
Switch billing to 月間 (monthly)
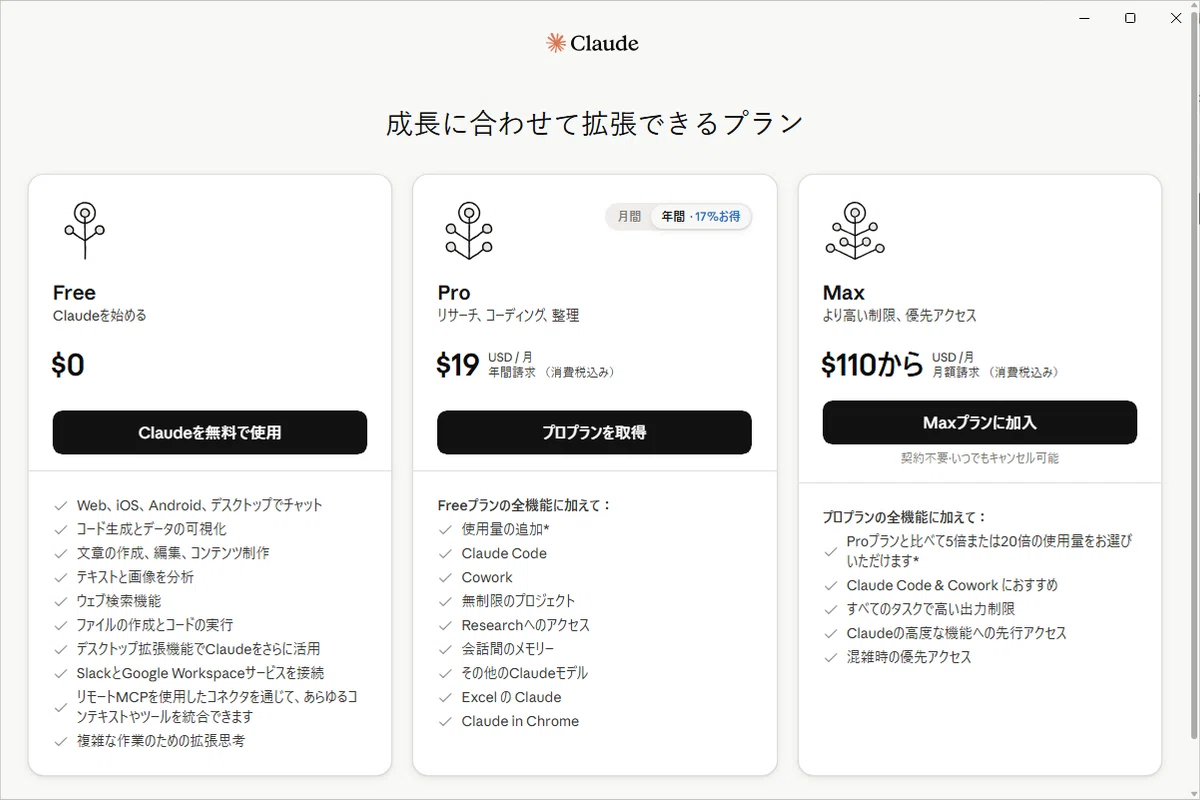tap(629, 216)
